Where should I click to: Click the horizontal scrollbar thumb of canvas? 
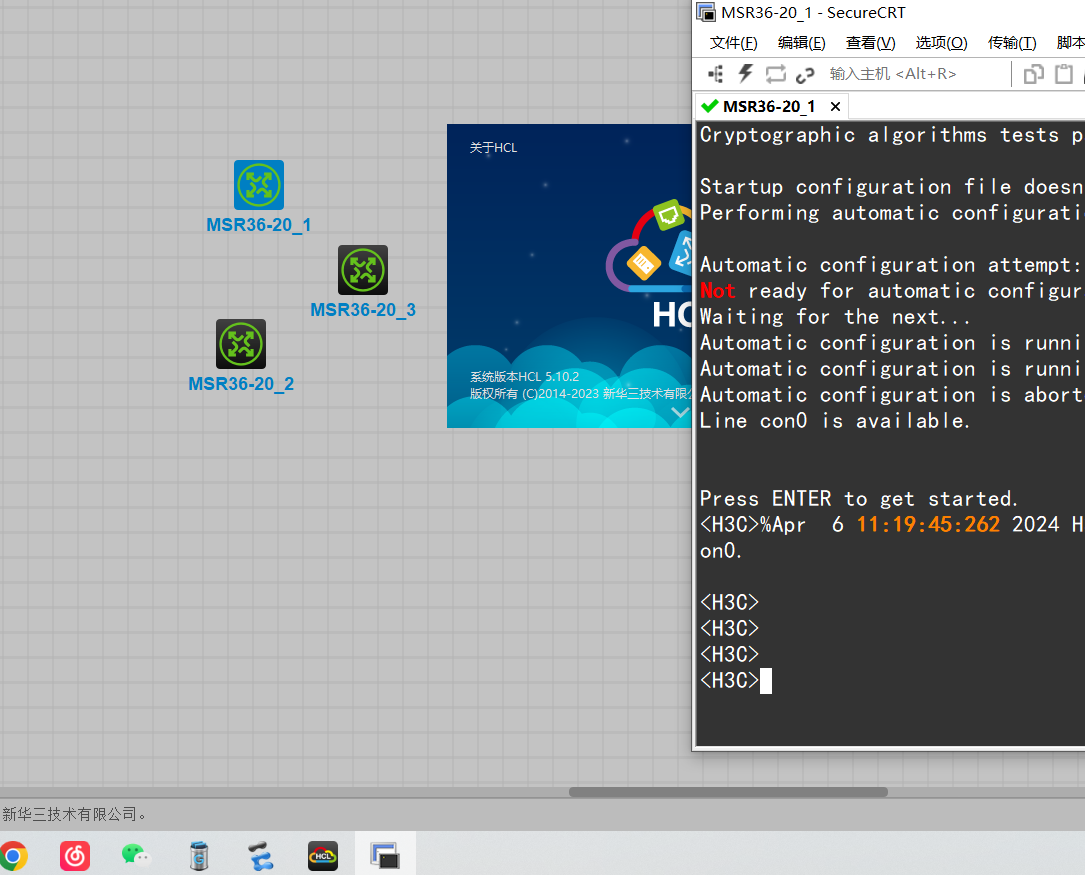click(728, 792)
